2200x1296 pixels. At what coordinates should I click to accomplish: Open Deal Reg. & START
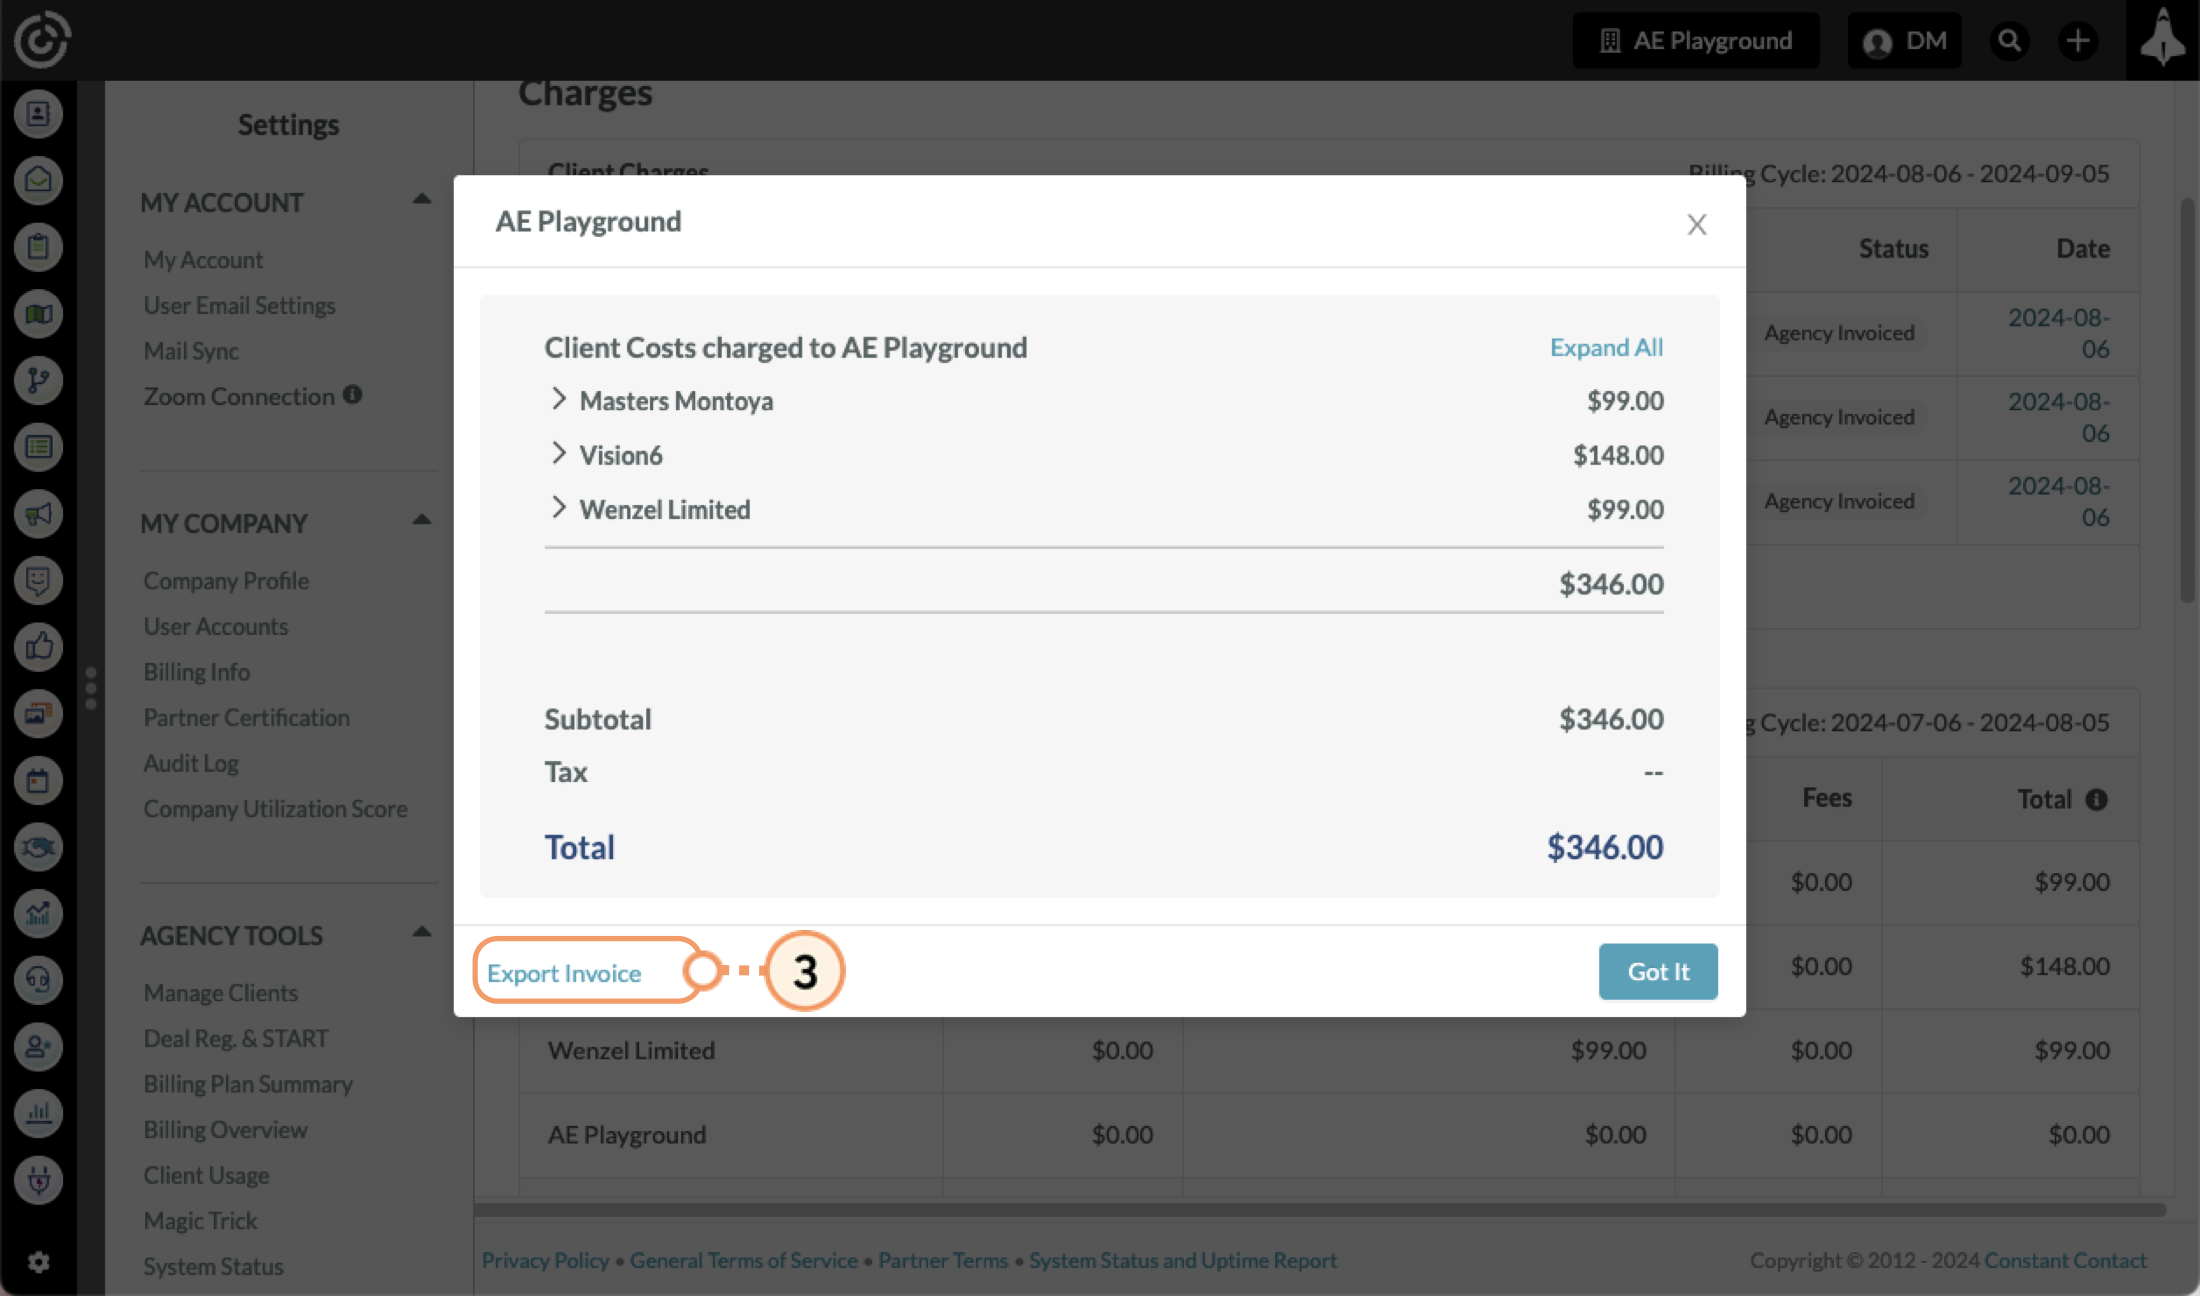tap(236, 1038)
